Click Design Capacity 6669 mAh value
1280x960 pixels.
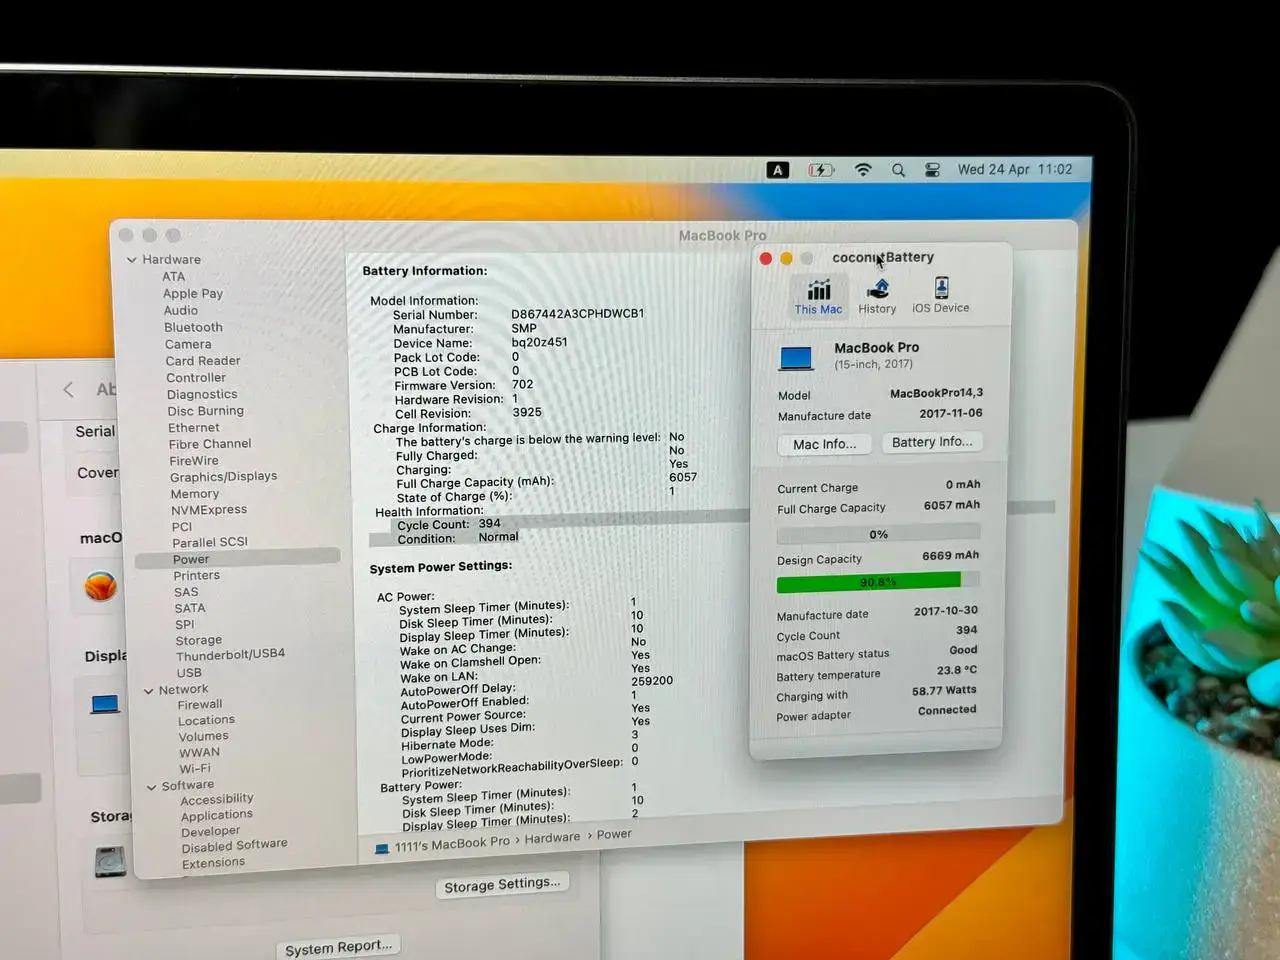950,556
